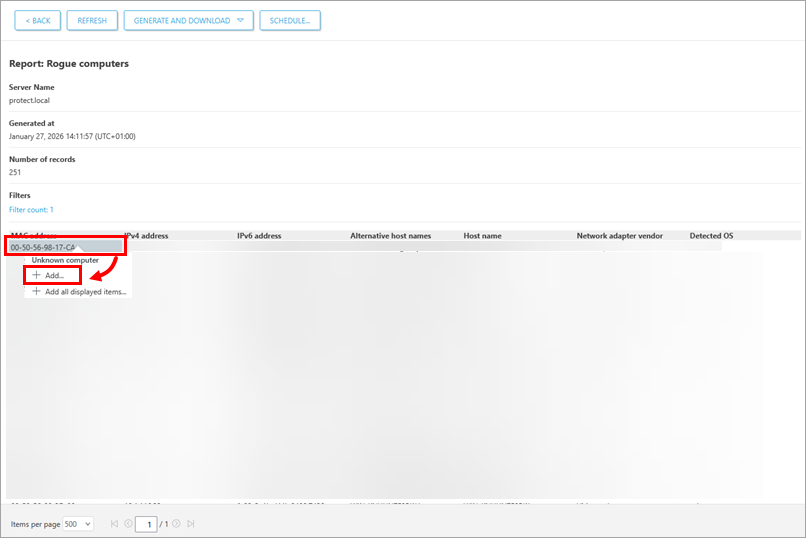
Task: Click the plus icon beside Add all displayed items
Action: tap(37, 292)
